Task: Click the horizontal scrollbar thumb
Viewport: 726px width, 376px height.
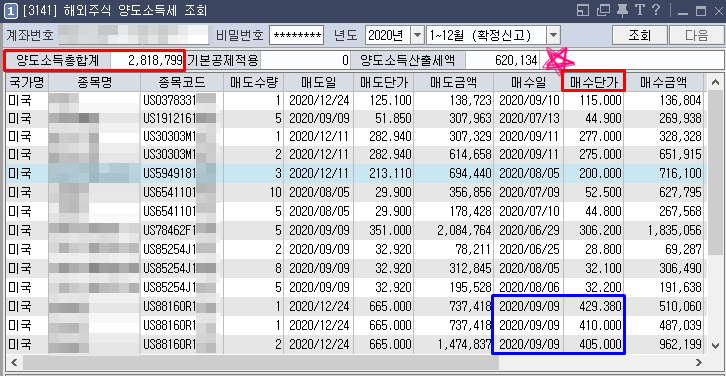Action: point(260,362)
